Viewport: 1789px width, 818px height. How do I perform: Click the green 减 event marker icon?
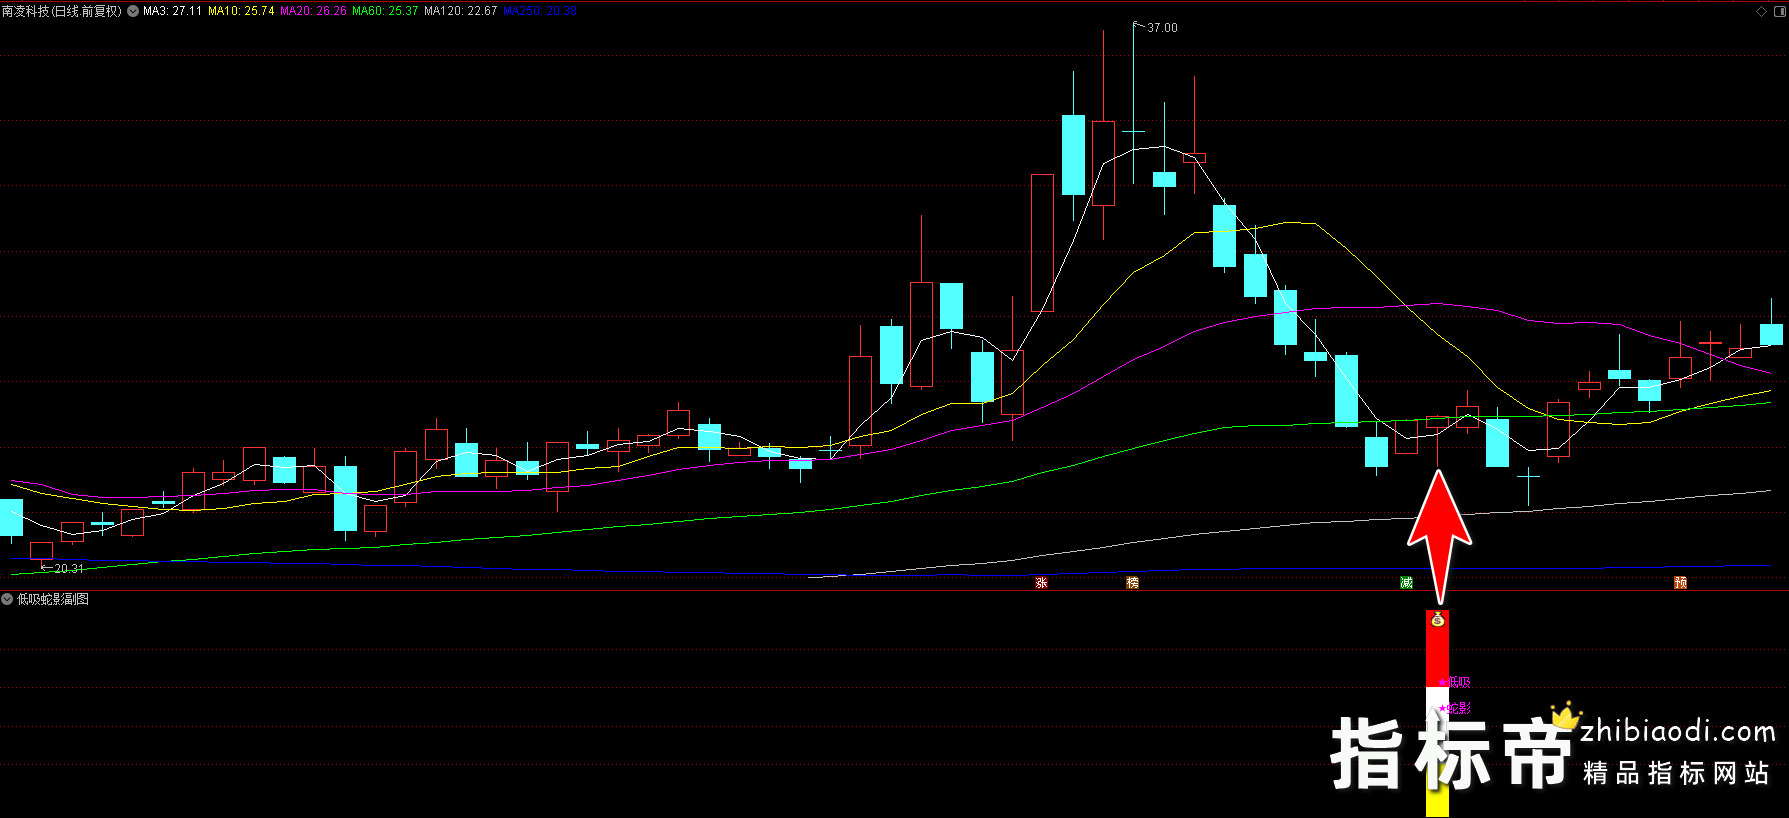point(1406,582)
